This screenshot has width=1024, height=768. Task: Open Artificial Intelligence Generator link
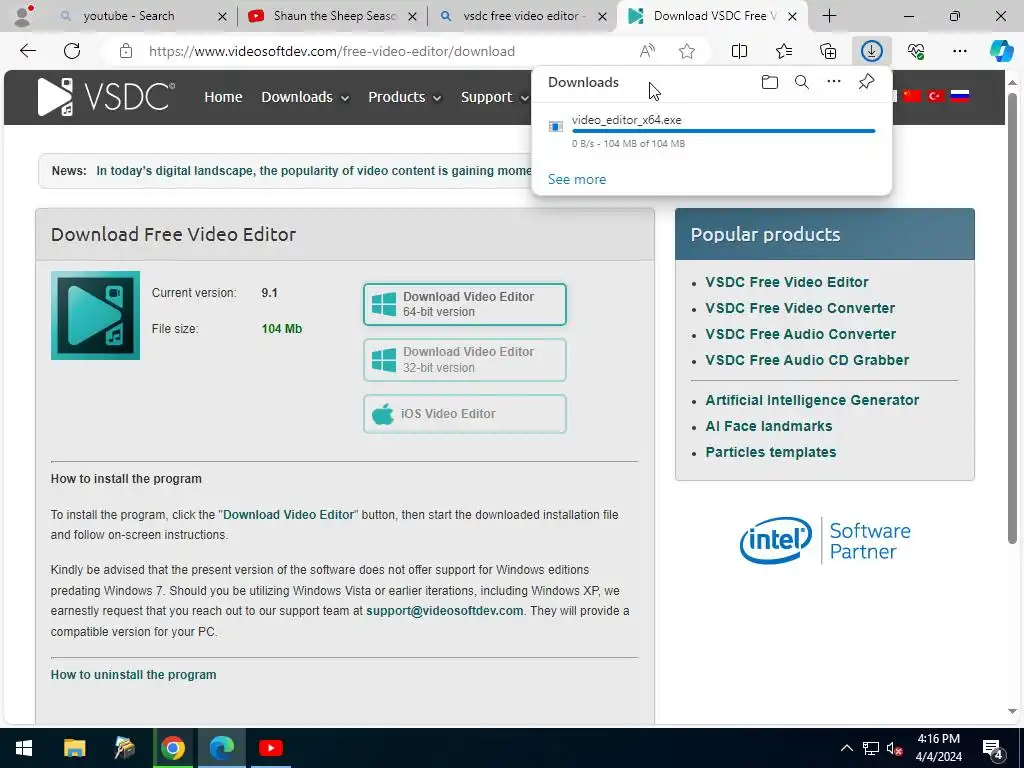pos(812,400)
